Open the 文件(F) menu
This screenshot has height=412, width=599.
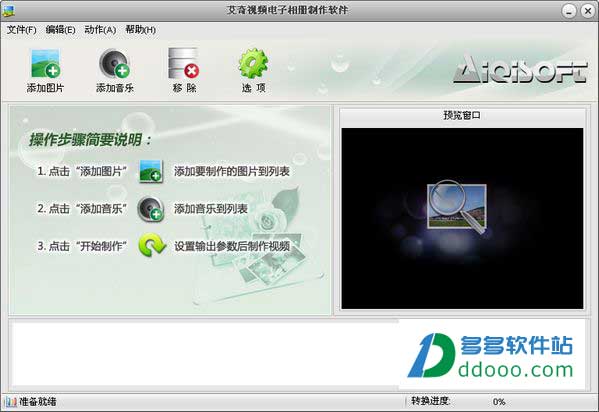coord(21,30)
